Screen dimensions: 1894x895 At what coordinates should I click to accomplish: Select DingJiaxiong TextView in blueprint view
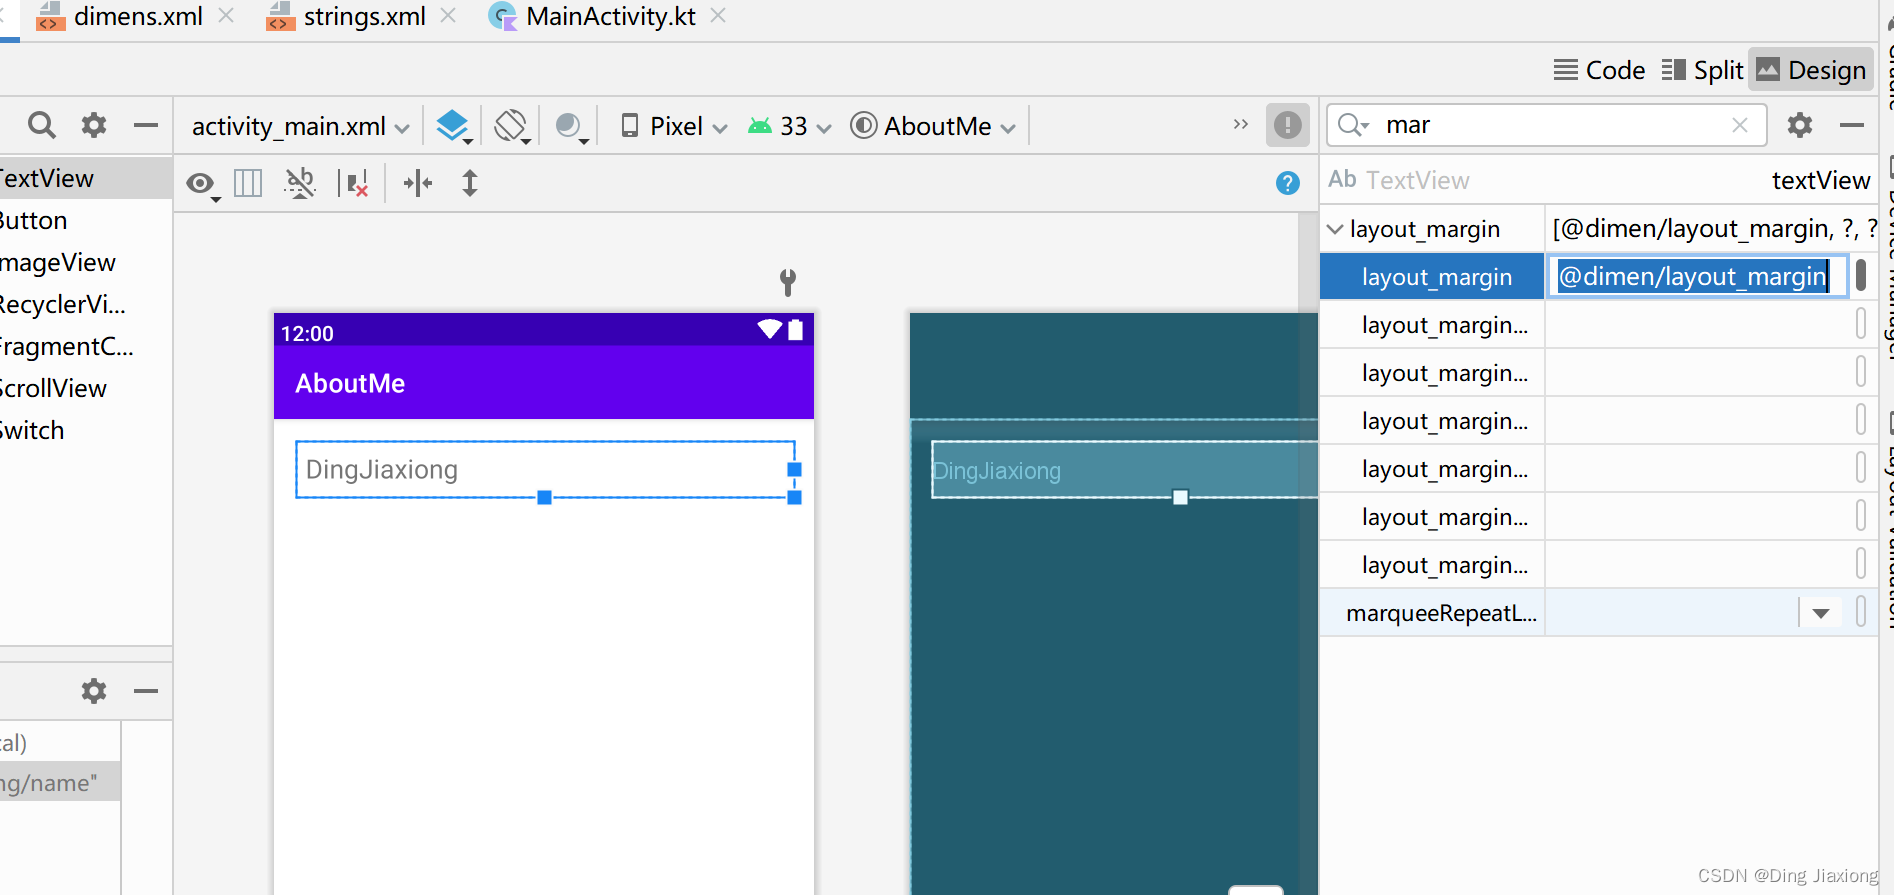point(1124,469)
